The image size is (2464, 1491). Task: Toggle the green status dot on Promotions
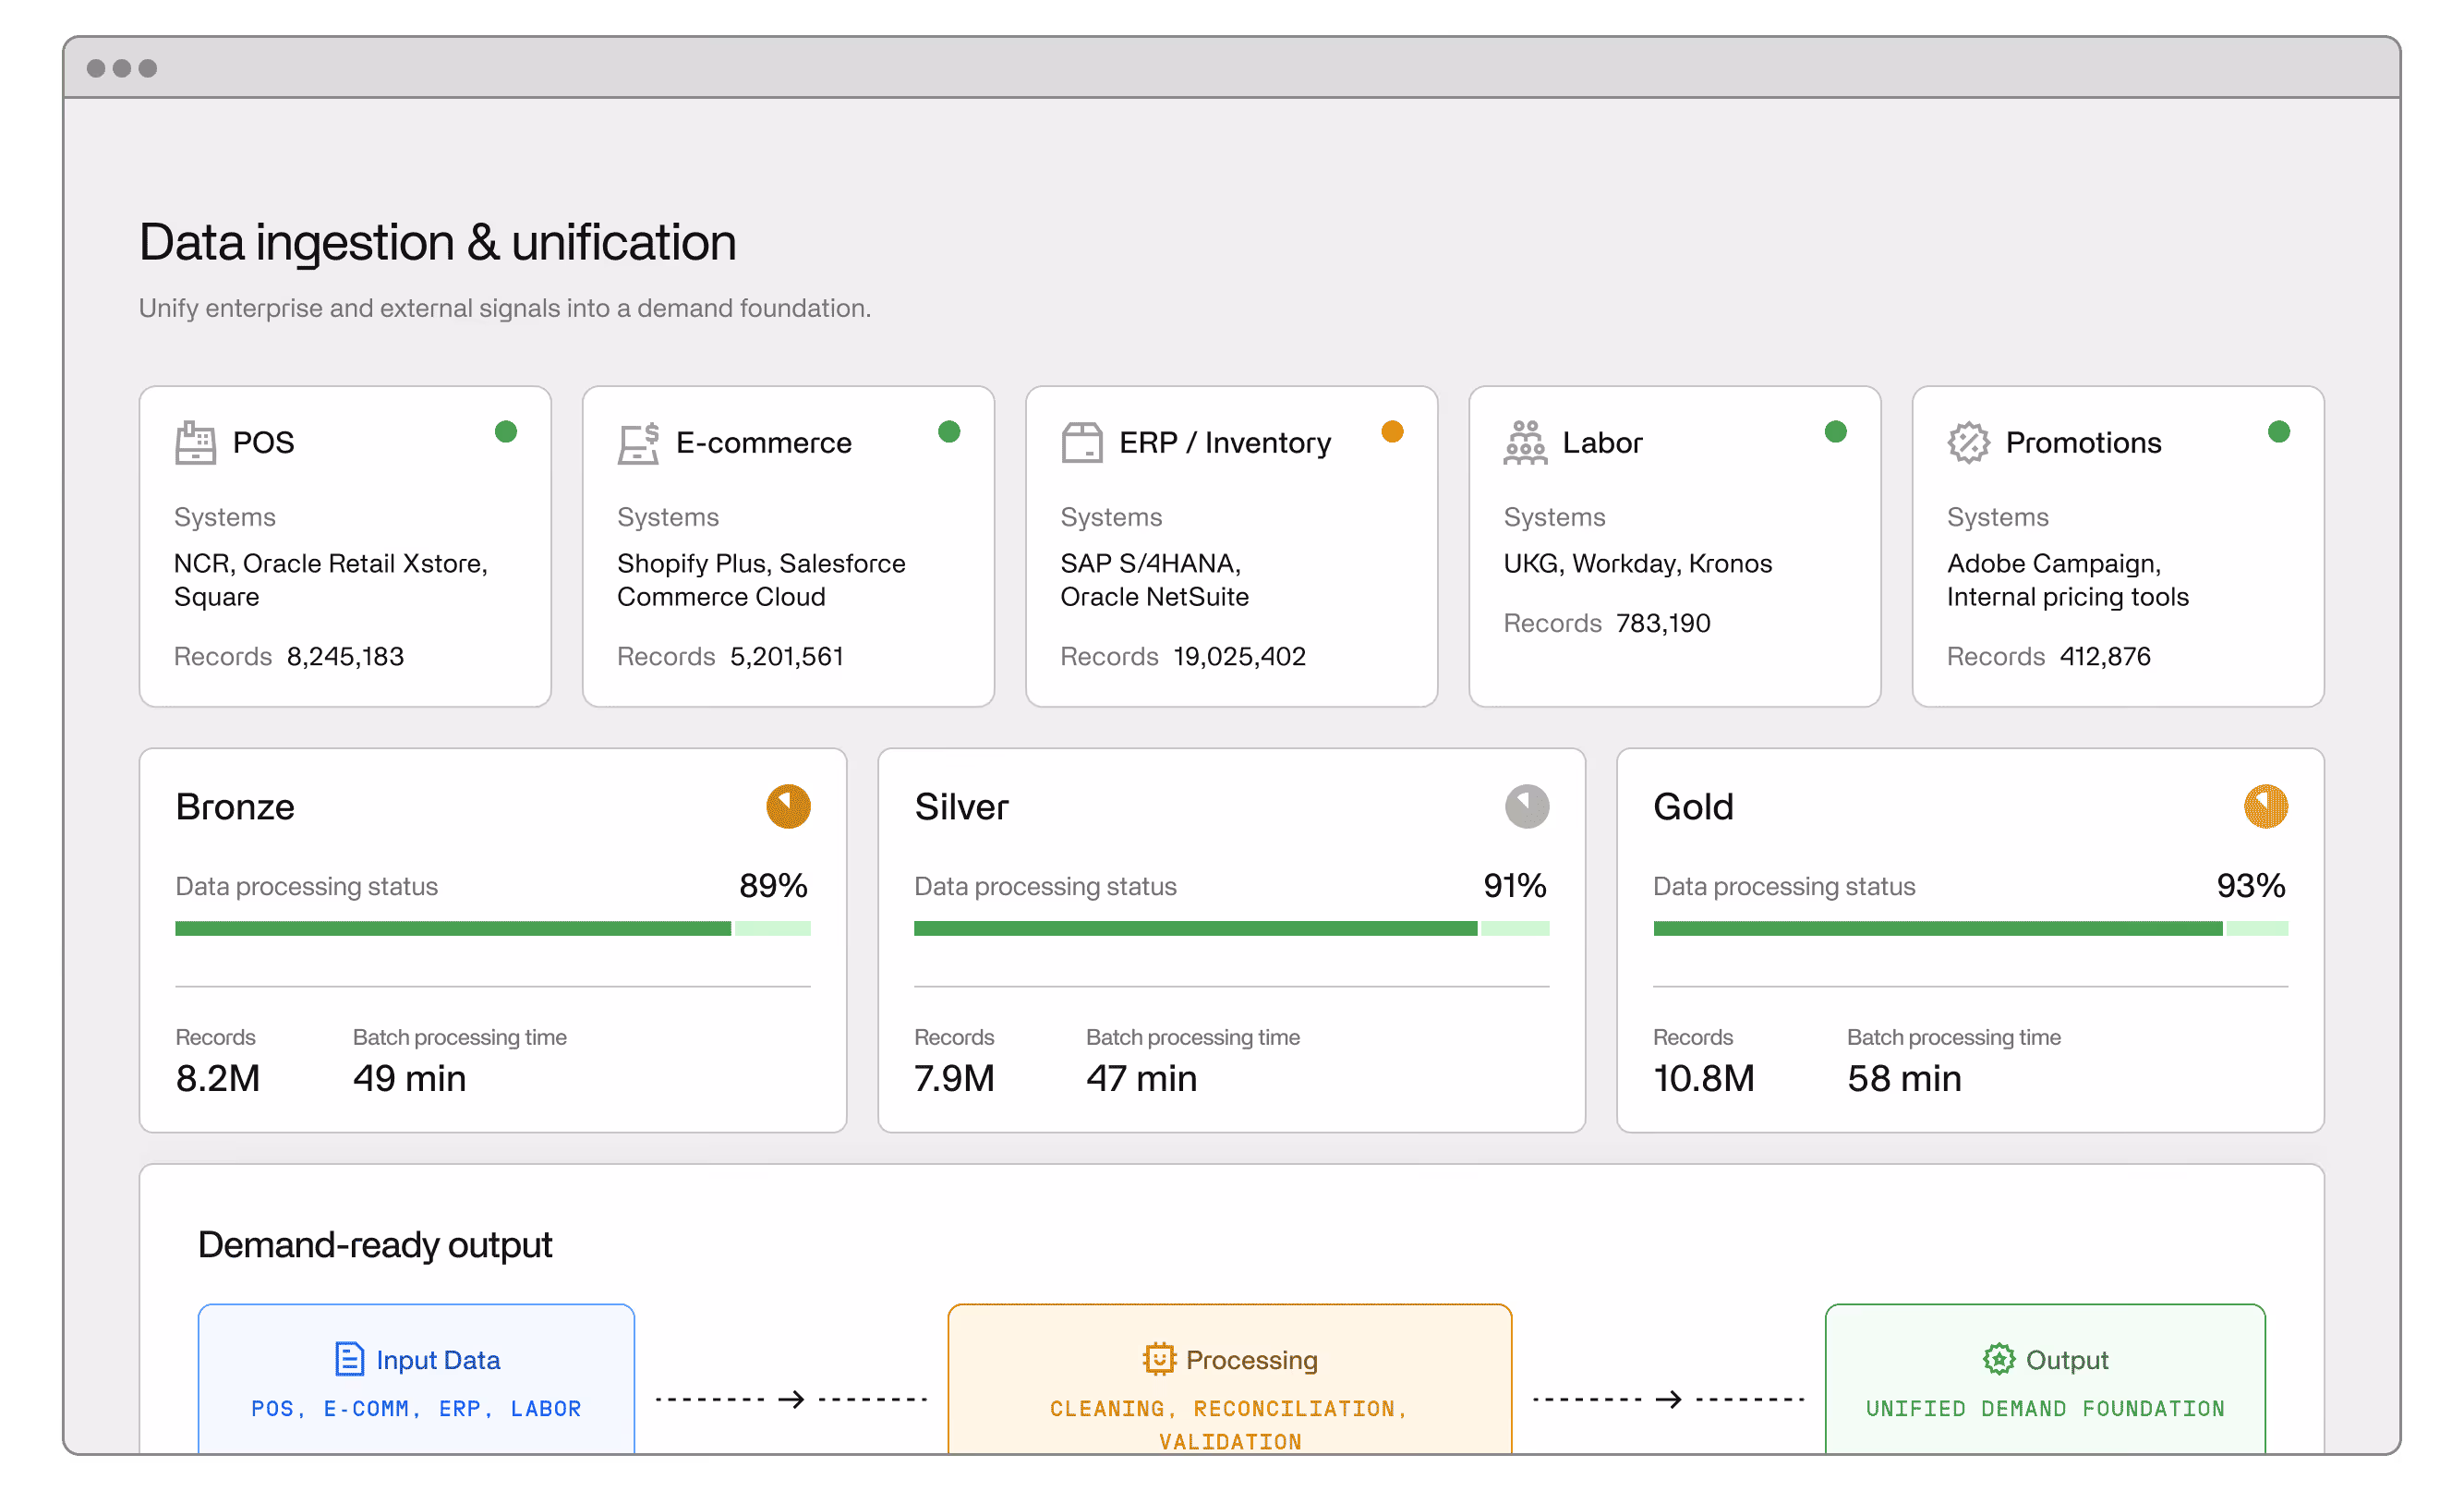tap(2279, 431)
